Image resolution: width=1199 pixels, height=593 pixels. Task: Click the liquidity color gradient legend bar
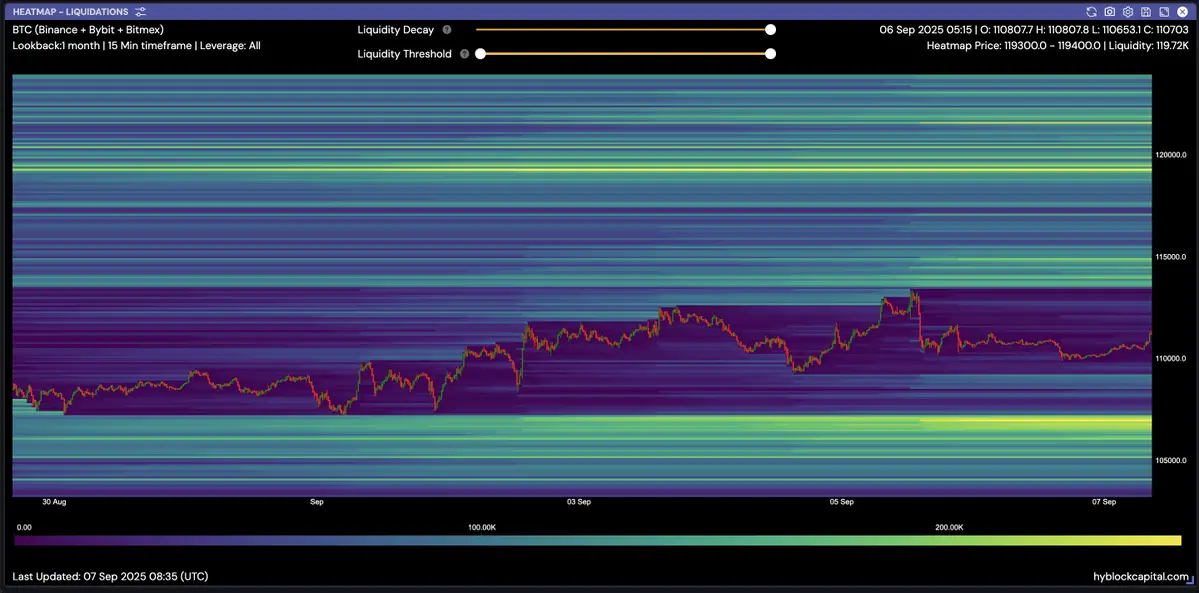click(x=597, y=540)
